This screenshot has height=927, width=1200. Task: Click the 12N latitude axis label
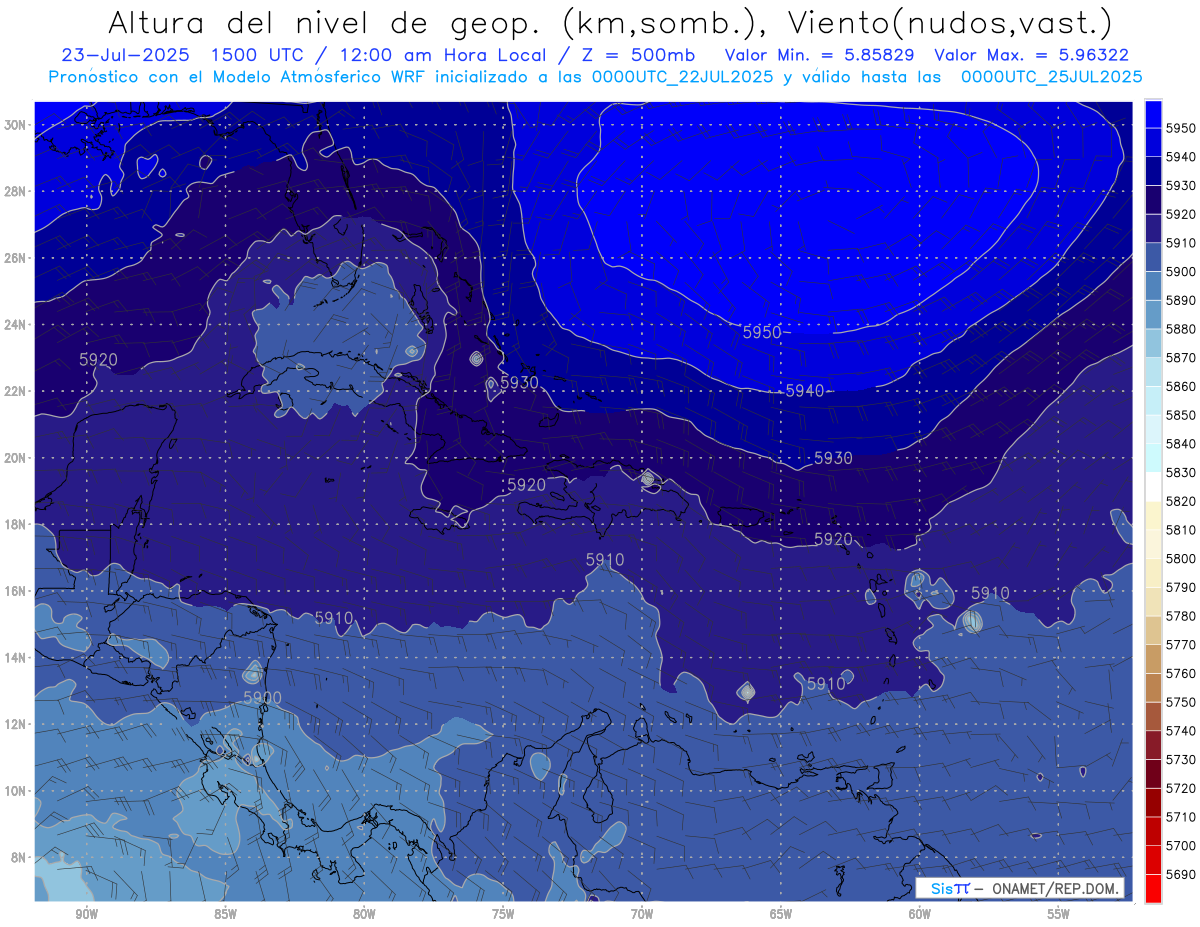click(x=15, y=724)
